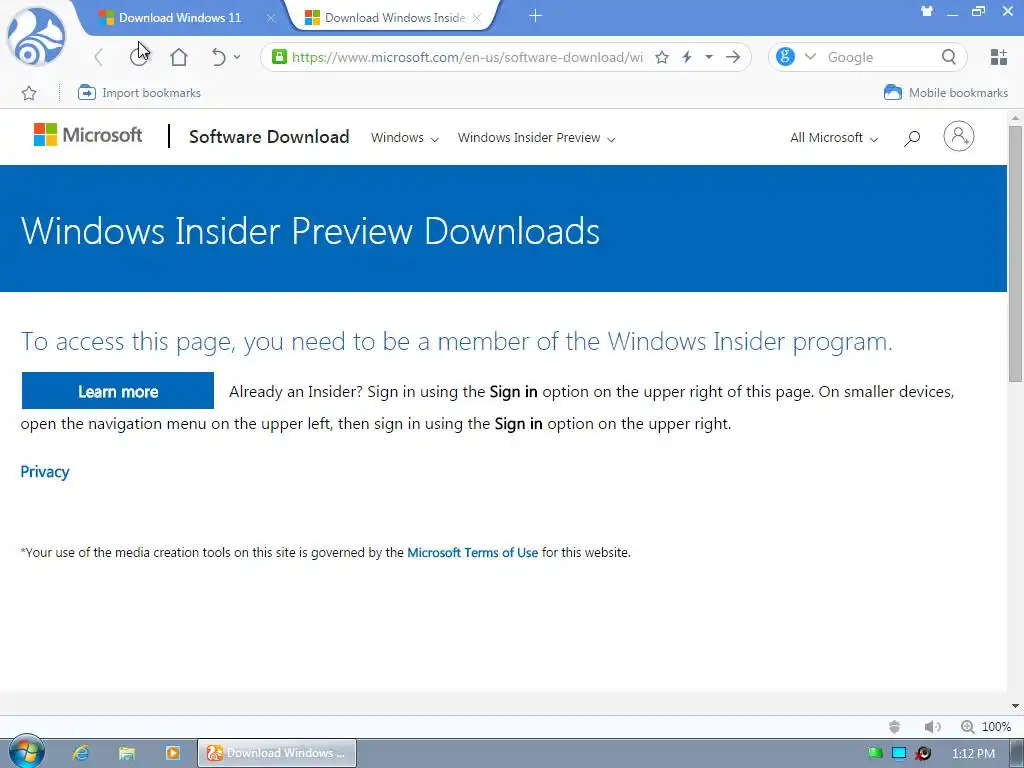
Task: Click Import bookmarks
Action: click(139, 93)
